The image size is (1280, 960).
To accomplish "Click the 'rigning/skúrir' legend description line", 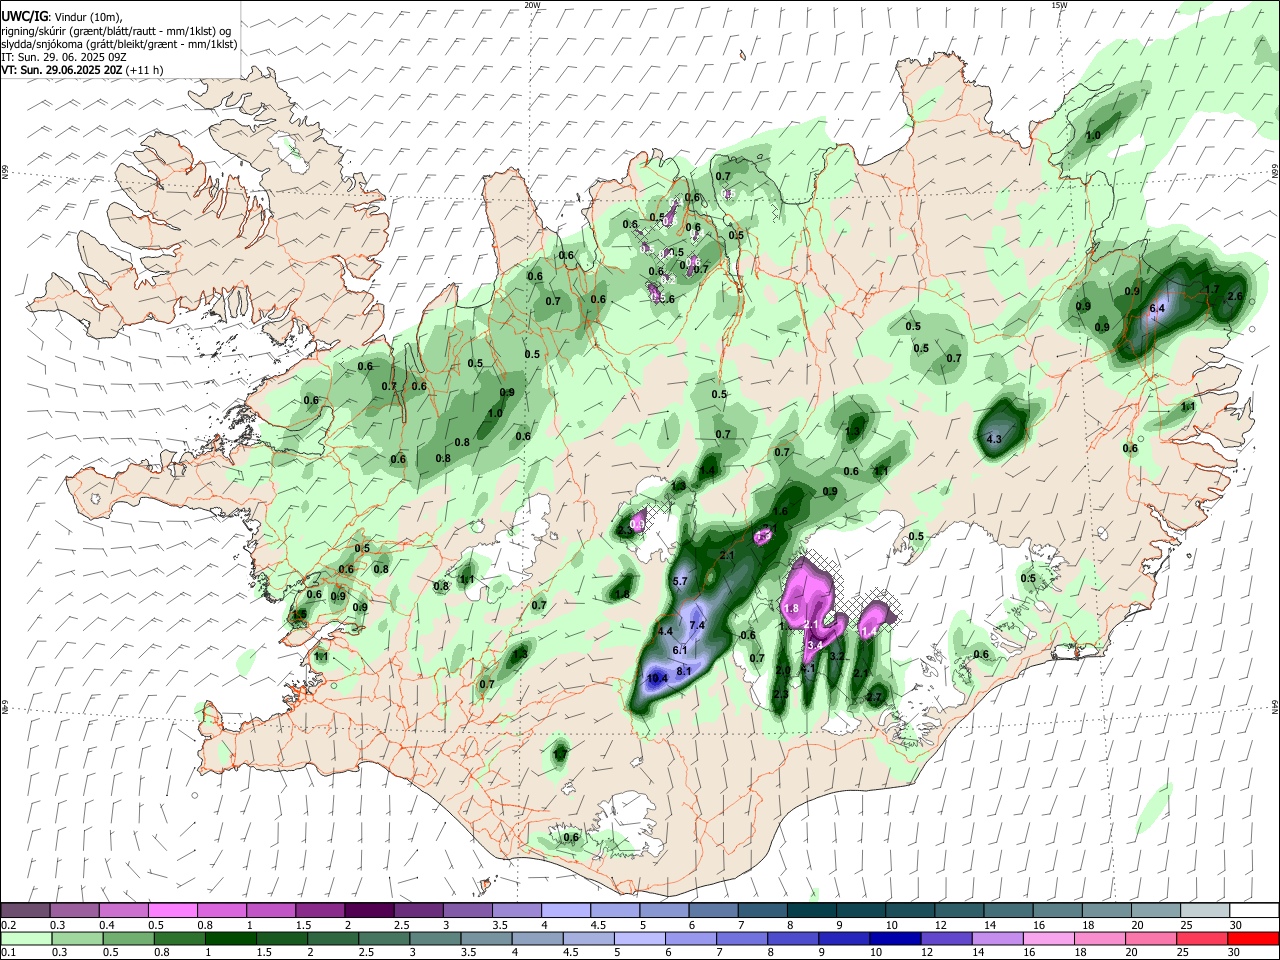I will pyautogui.click(x=118, y=31).
